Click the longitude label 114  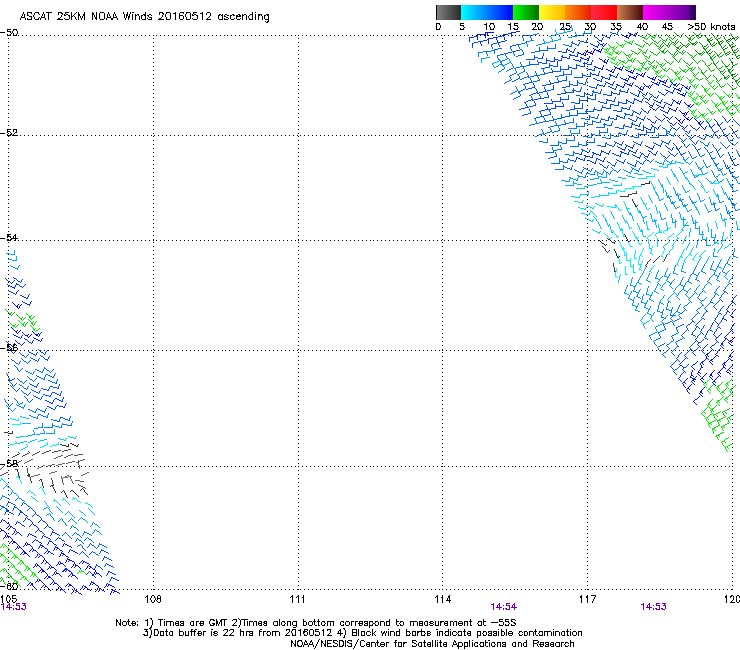[443, 599]
